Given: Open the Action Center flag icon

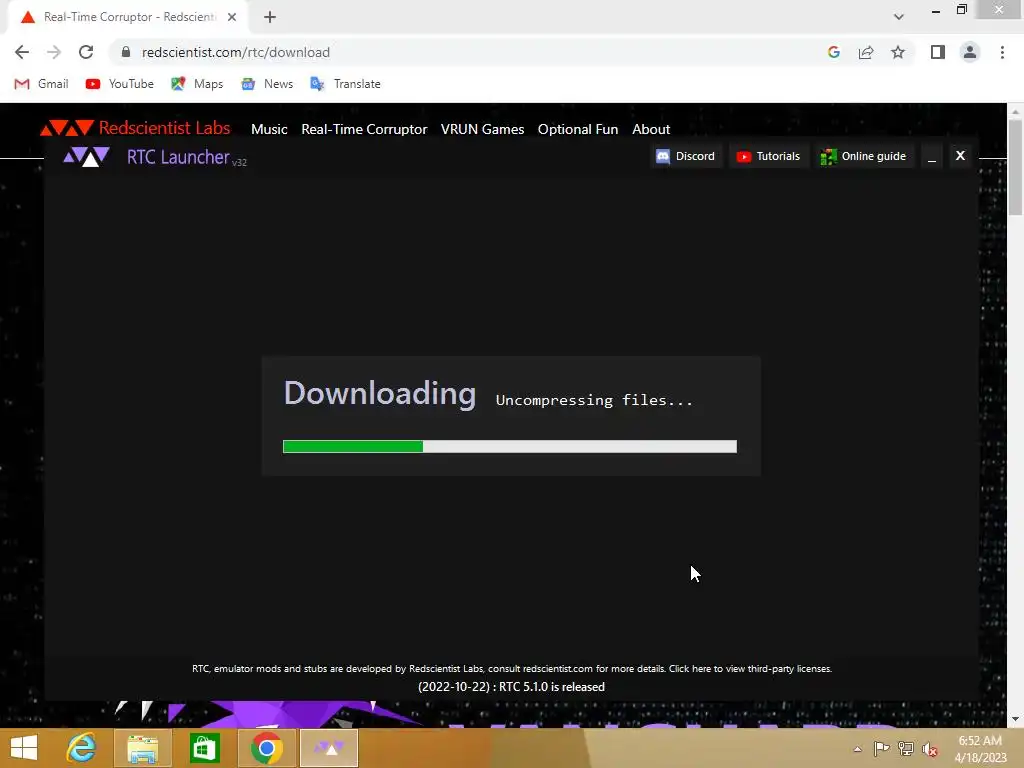Looking at the screenshot, I should pos(881,748).
